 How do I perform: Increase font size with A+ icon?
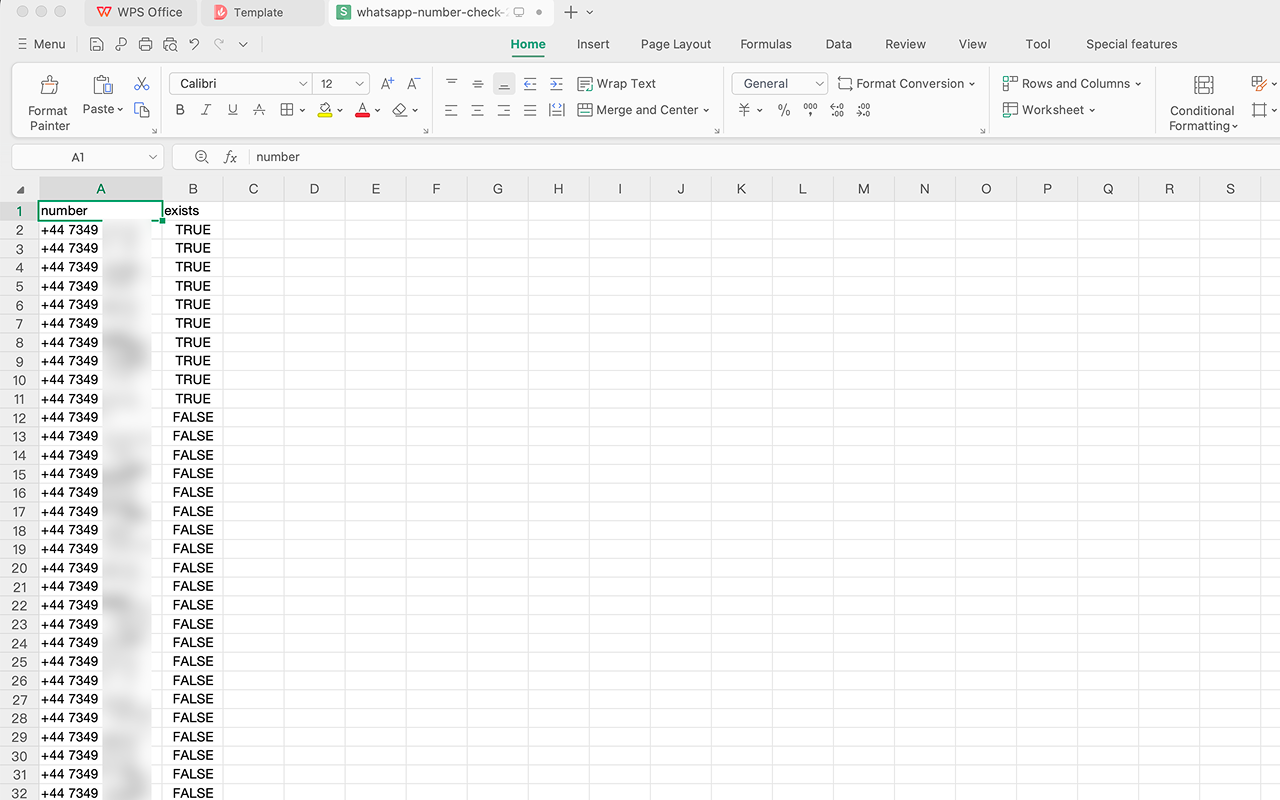[387, 84]
